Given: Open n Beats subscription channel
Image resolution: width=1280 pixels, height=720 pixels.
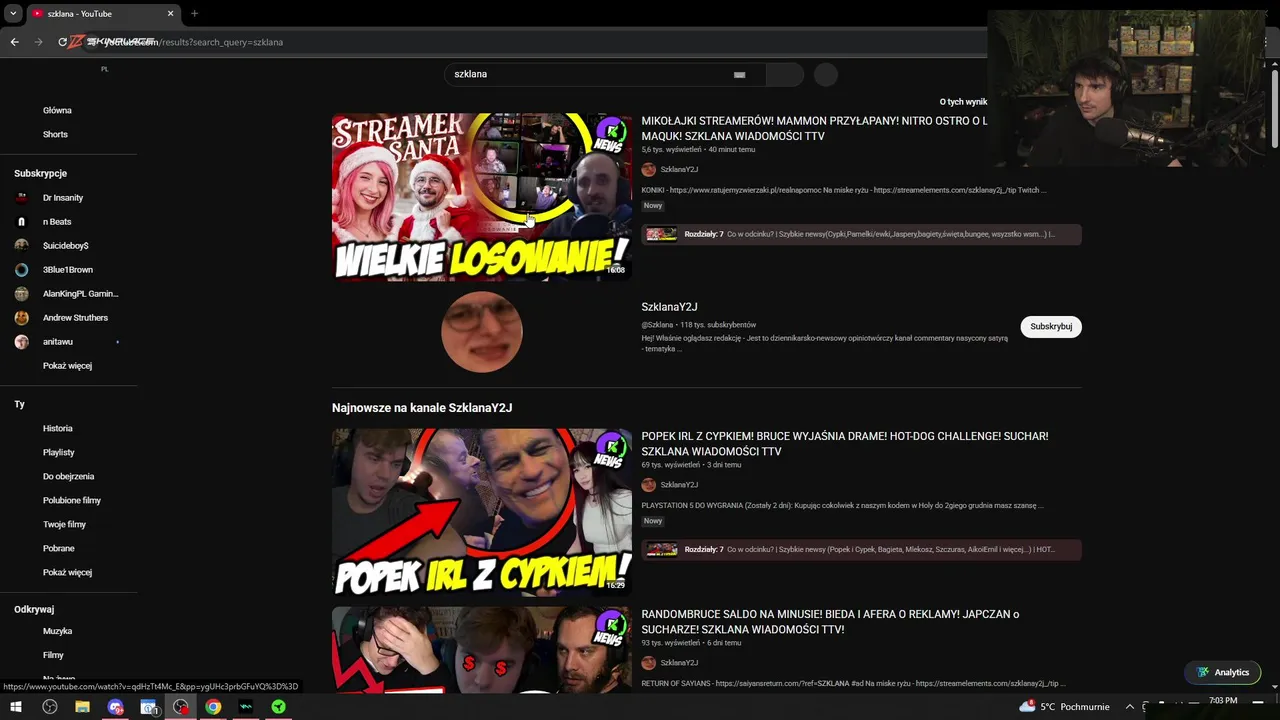Looking at the screenshot, I should coord(57,222).
